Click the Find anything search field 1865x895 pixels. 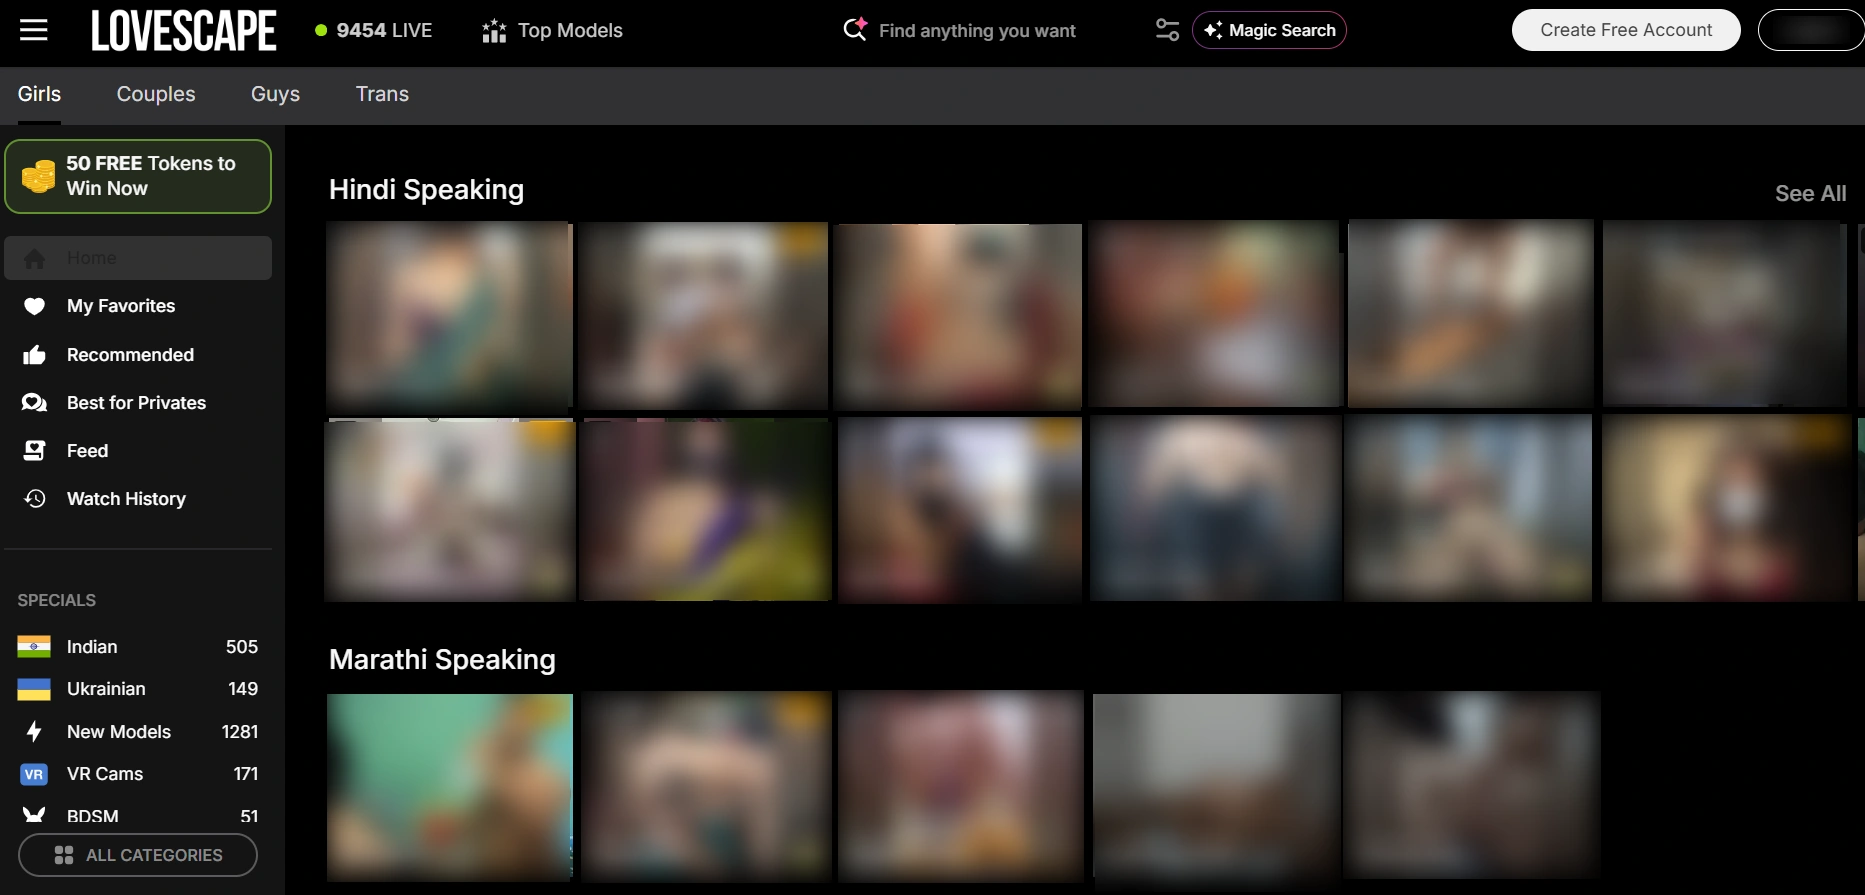pyautogui.click(x=977, y=31)
